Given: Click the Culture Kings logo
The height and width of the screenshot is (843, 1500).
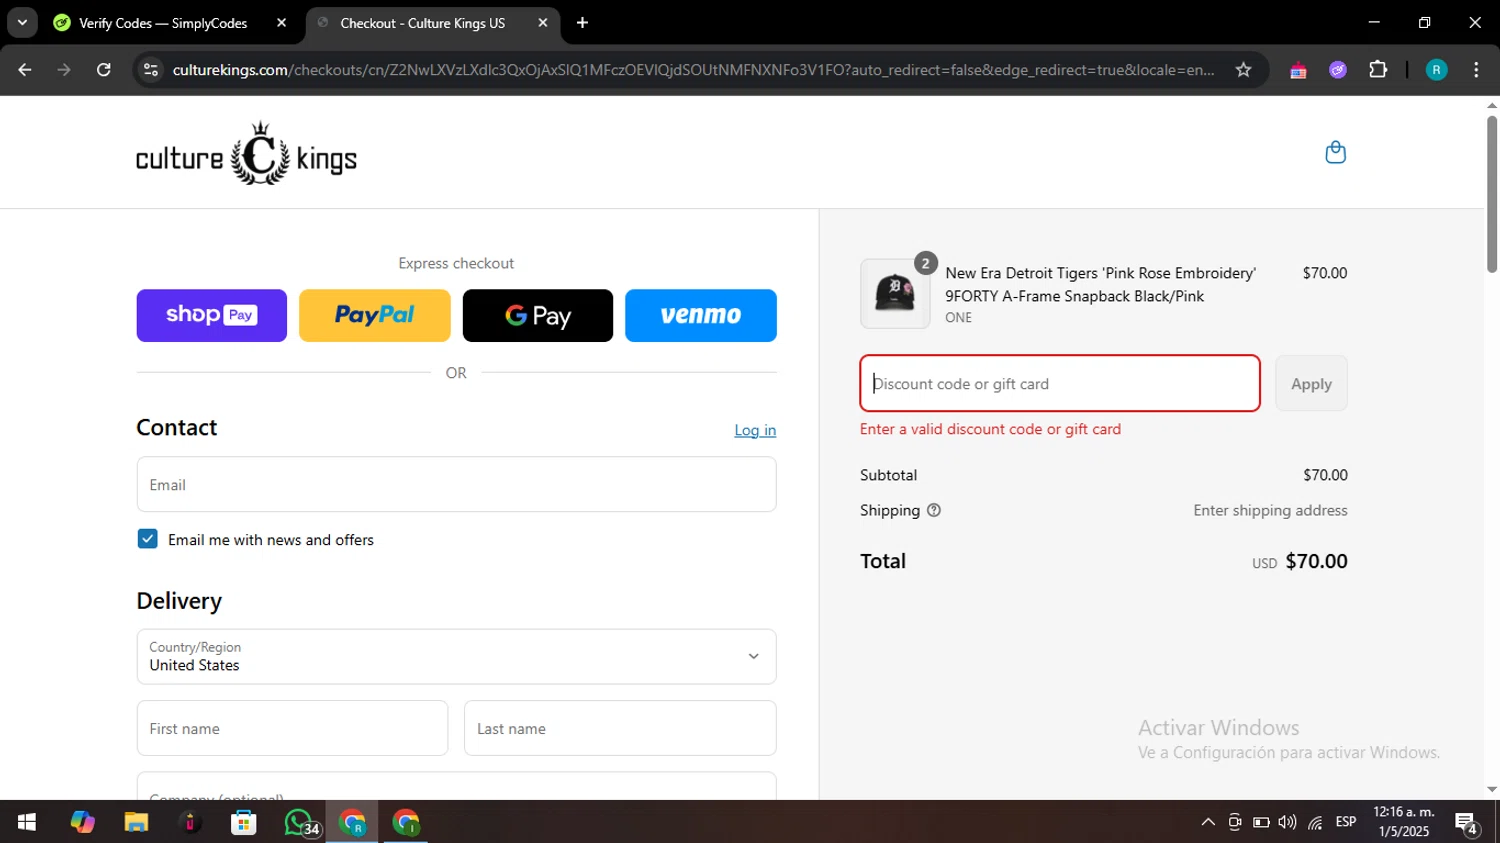Looking at the screenshot, I should coord(246,154).
